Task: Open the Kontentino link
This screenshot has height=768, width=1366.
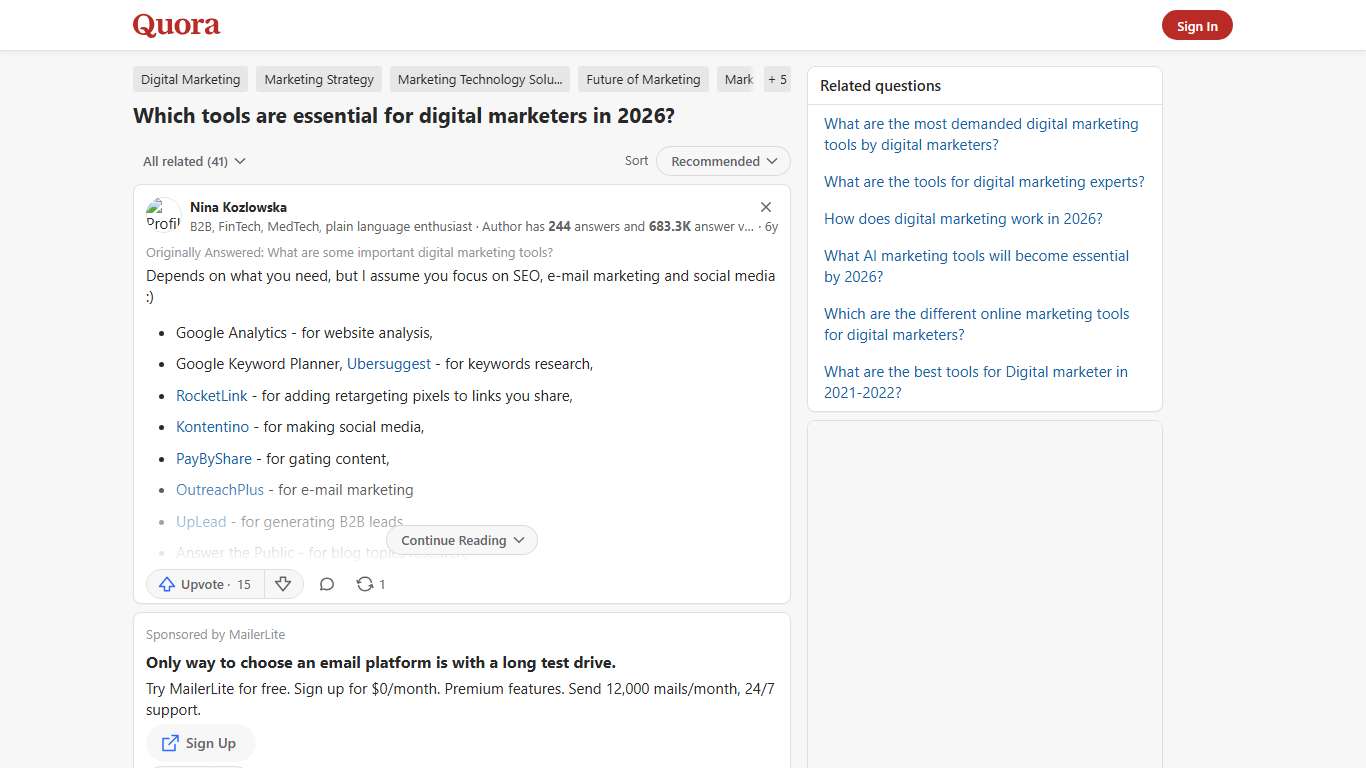Action: click(212, 426)
